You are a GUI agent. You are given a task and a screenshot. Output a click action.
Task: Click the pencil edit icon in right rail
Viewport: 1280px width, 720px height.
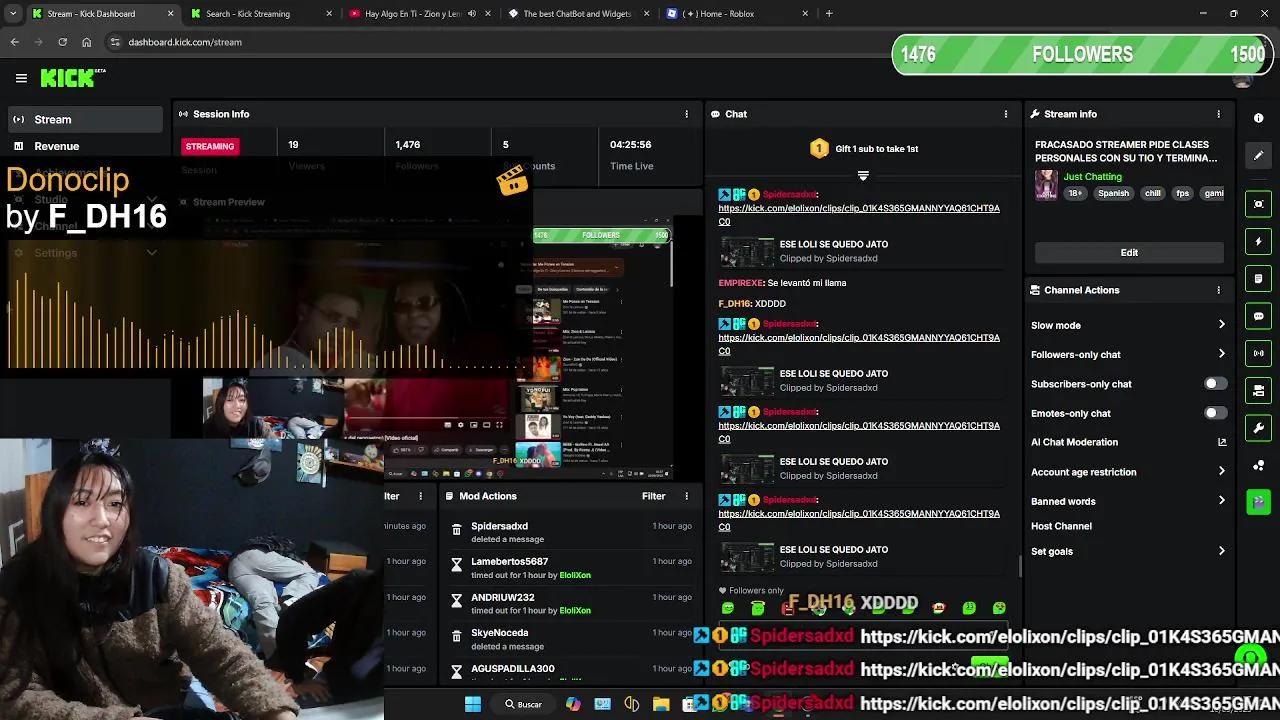point(1258,155)
